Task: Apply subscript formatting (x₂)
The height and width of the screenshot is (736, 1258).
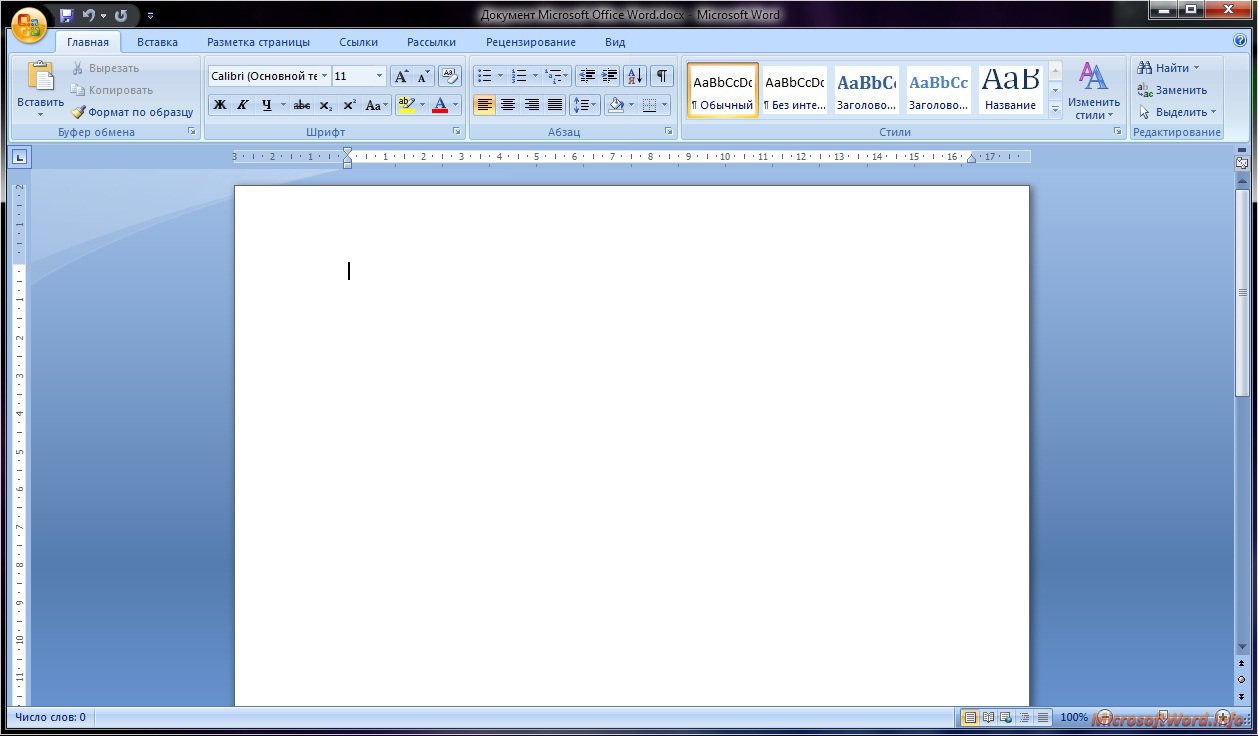Action: [326, 105]
